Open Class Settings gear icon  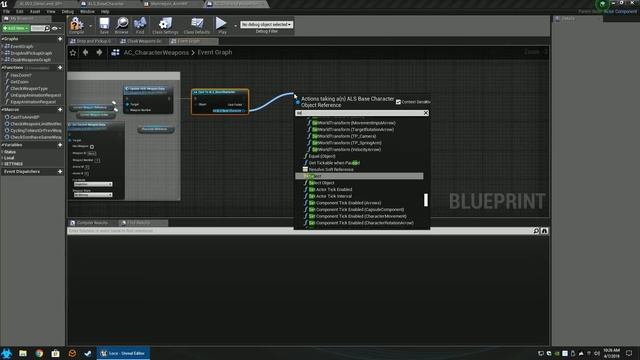tap(165, 23)
